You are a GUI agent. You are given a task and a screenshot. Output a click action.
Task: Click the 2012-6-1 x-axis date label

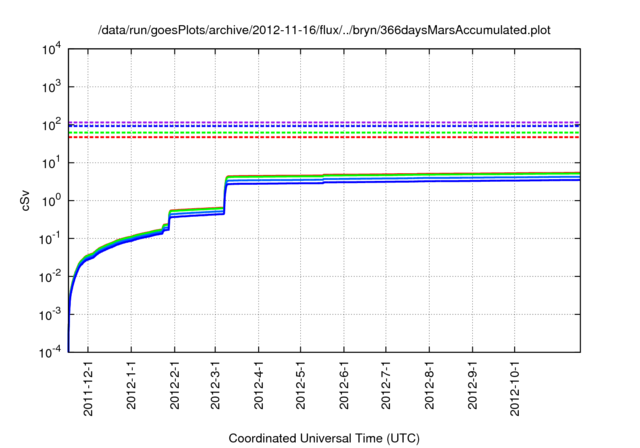[344, 384]
